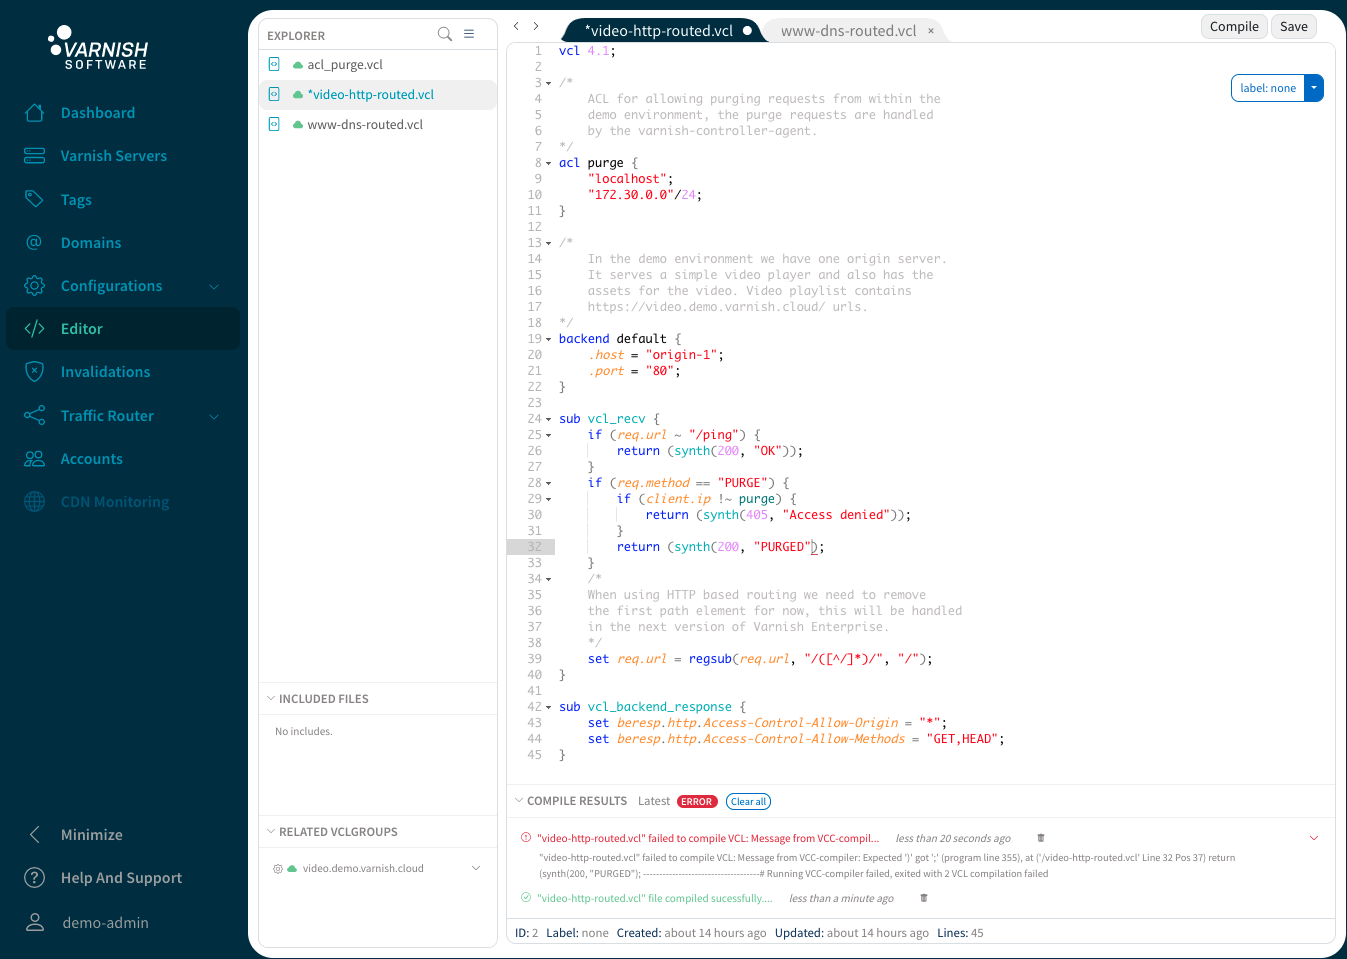Fold sub vcl_recv at line 24
The height and width of the screenshot is (959, 1347).
[x=548, y=419]
